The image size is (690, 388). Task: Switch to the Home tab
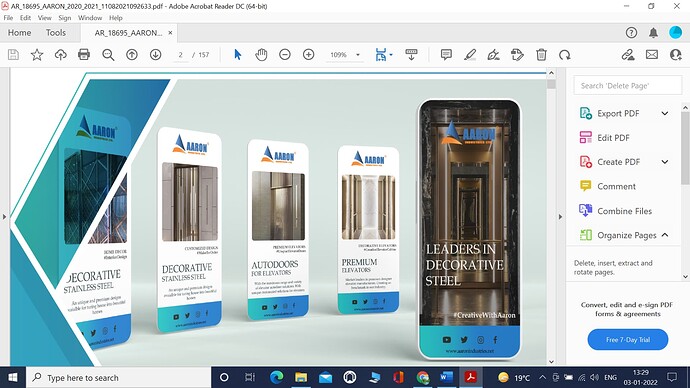(19, 33)
